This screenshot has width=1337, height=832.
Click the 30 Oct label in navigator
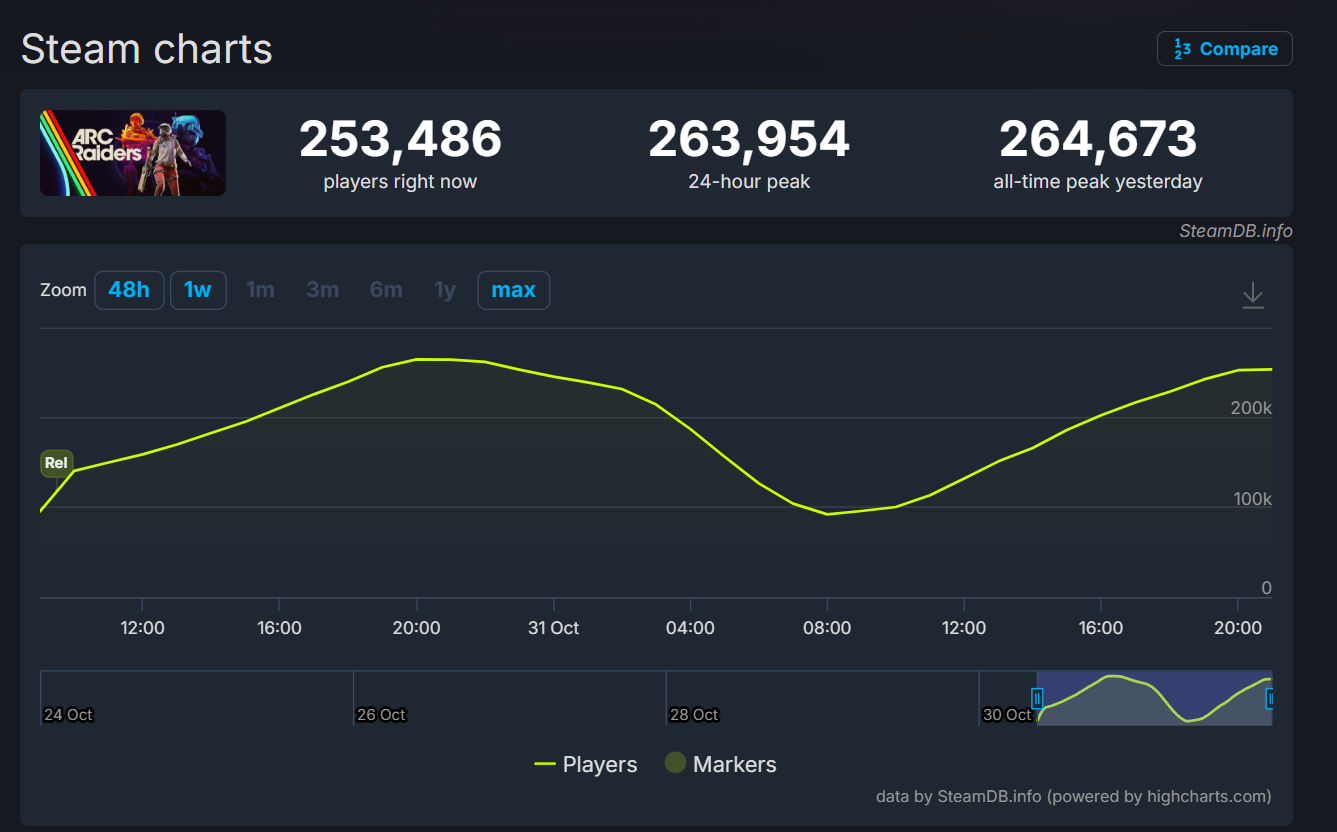pyautogui.click(x=1007, y=715)
